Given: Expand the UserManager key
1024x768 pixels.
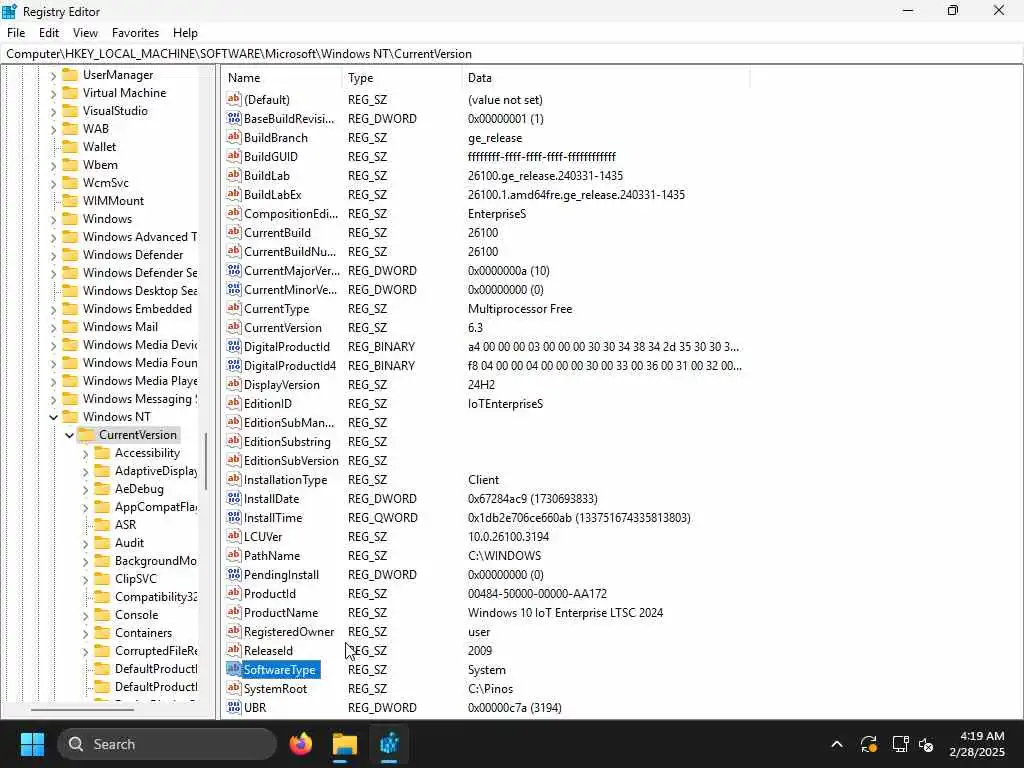Looking at the screenshot, I should tap(54, 75).
